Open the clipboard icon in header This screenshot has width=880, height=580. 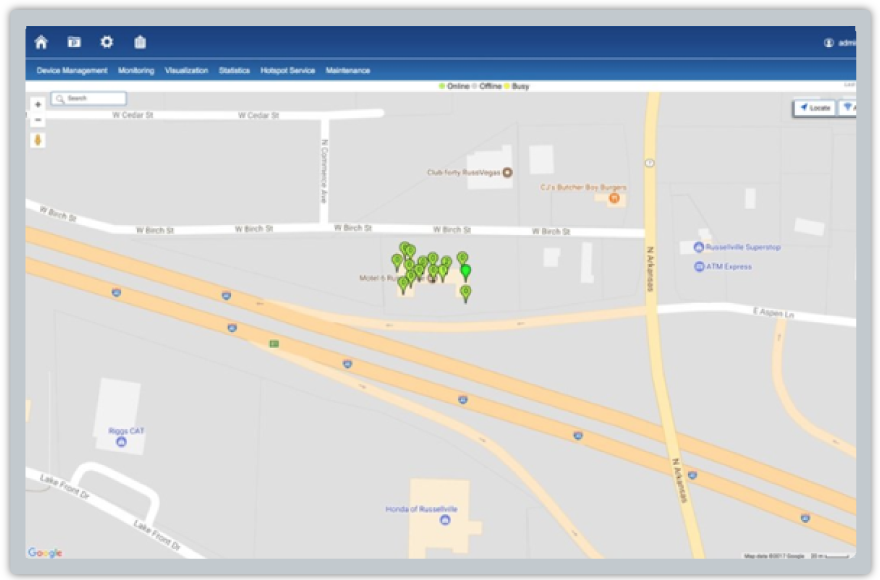coord(140,42)
